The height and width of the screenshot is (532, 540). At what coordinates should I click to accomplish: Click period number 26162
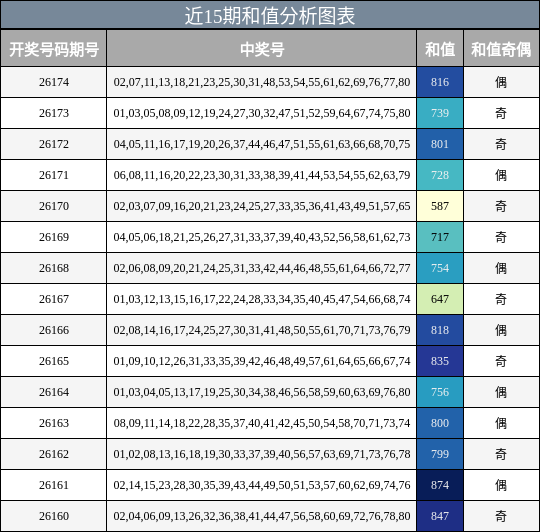54,454
